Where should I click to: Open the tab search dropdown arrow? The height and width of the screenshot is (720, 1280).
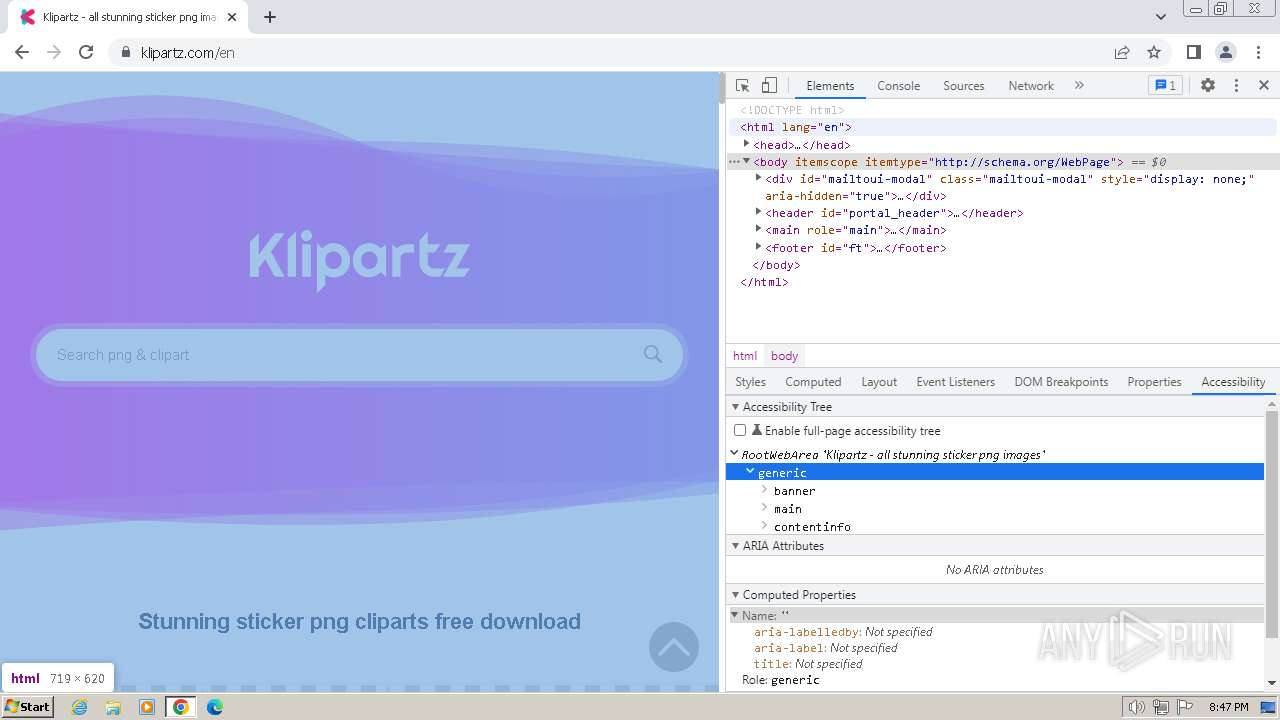(1161, 17)
